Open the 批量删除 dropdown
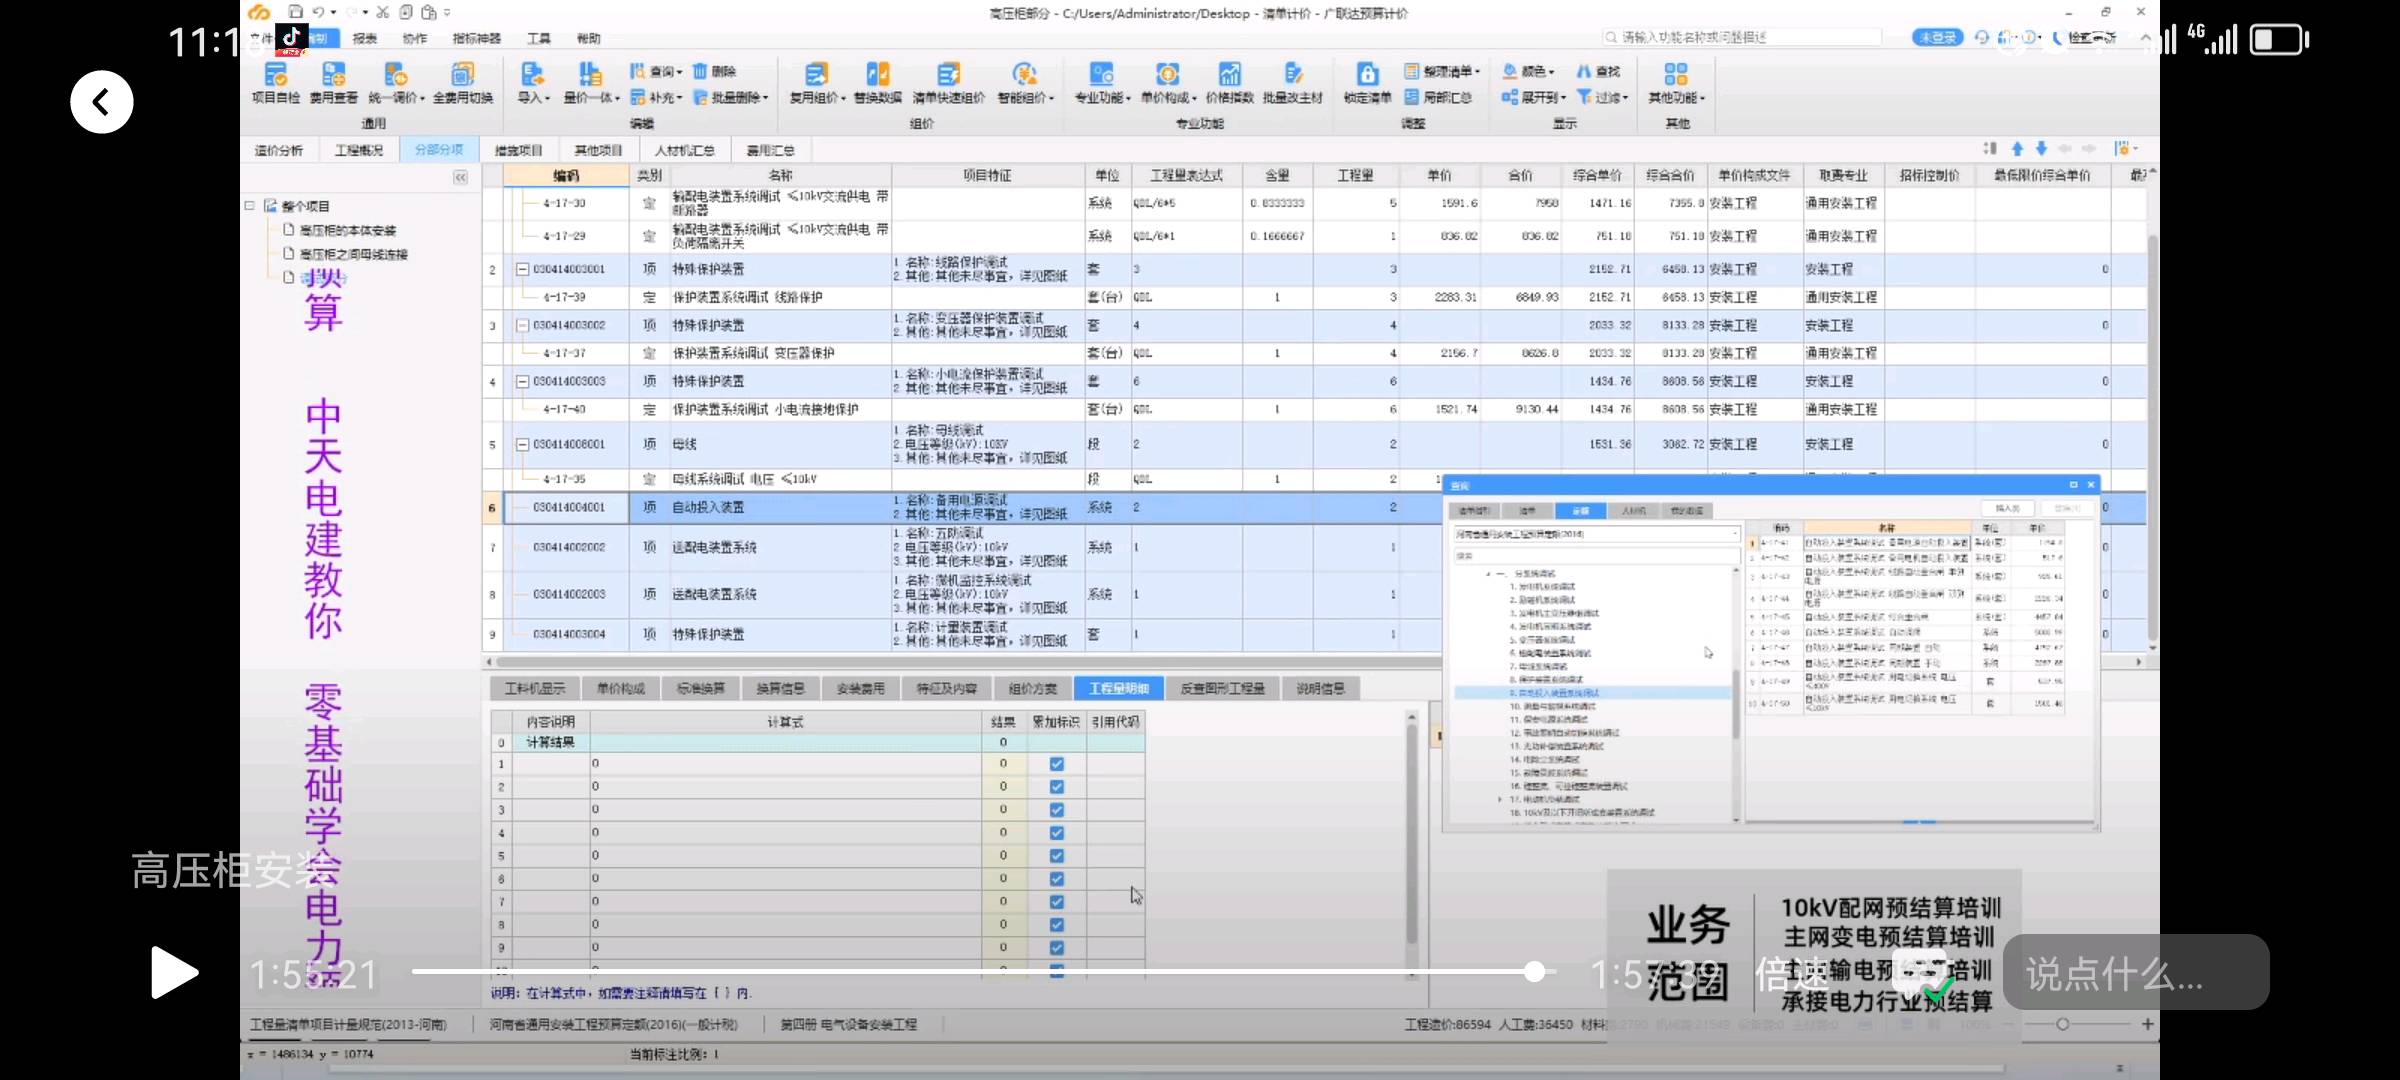The height and width of the screenshot is (1080, 2400). pyautogui.click(x=731, y=97)
